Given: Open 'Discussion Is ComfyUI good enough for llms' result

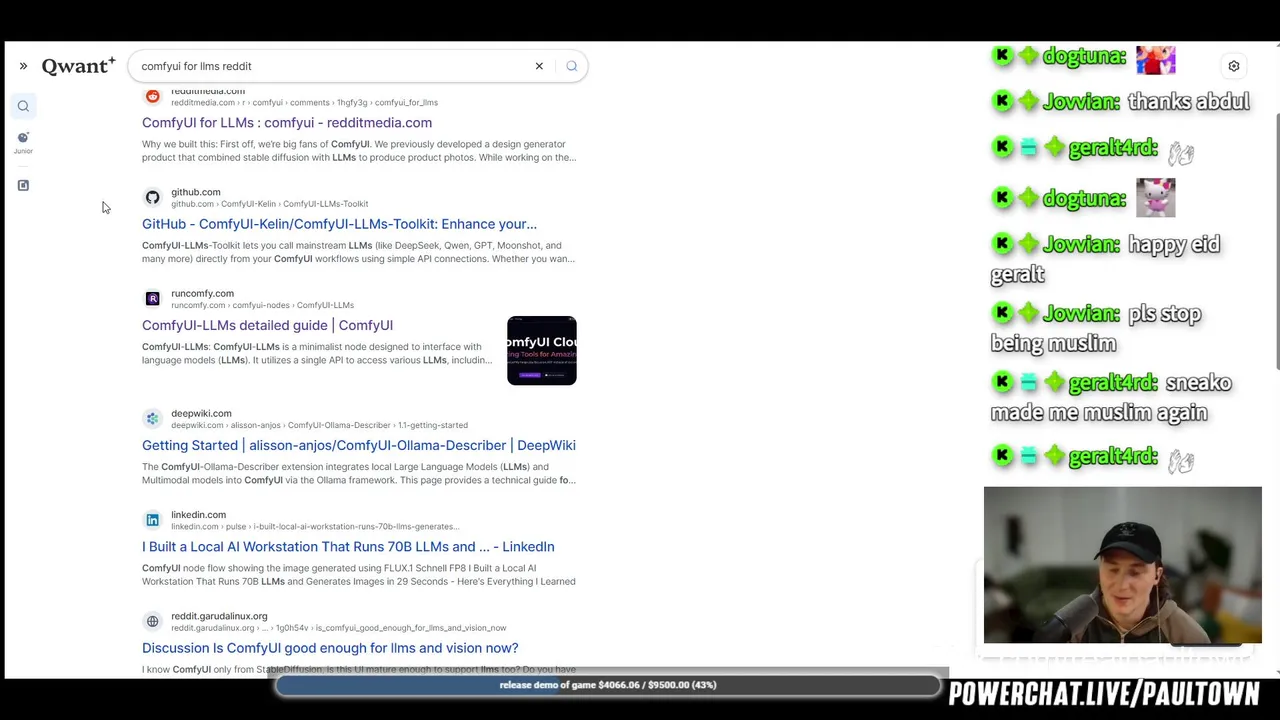Looking at the screenshot, I should [x=330, y=648].
